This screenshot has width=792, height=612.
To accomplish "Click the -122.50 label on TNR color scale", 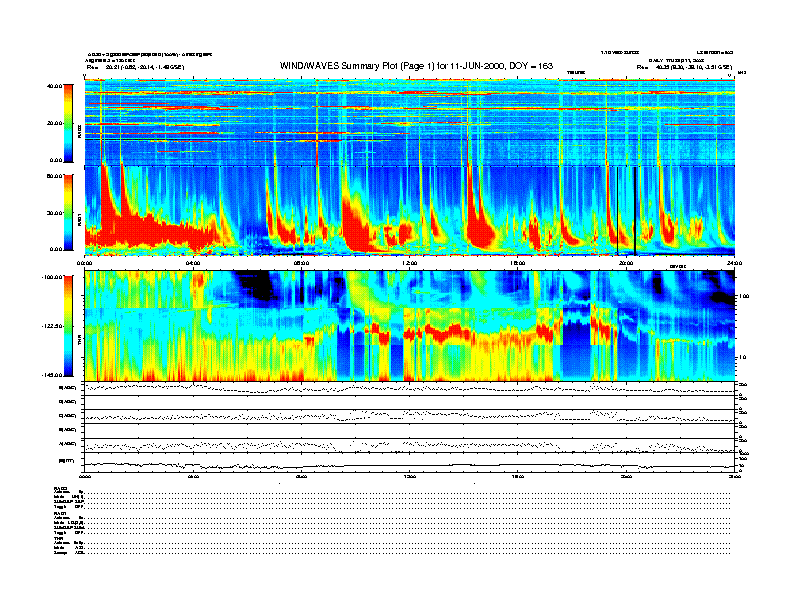I will [x=52, y=326].
